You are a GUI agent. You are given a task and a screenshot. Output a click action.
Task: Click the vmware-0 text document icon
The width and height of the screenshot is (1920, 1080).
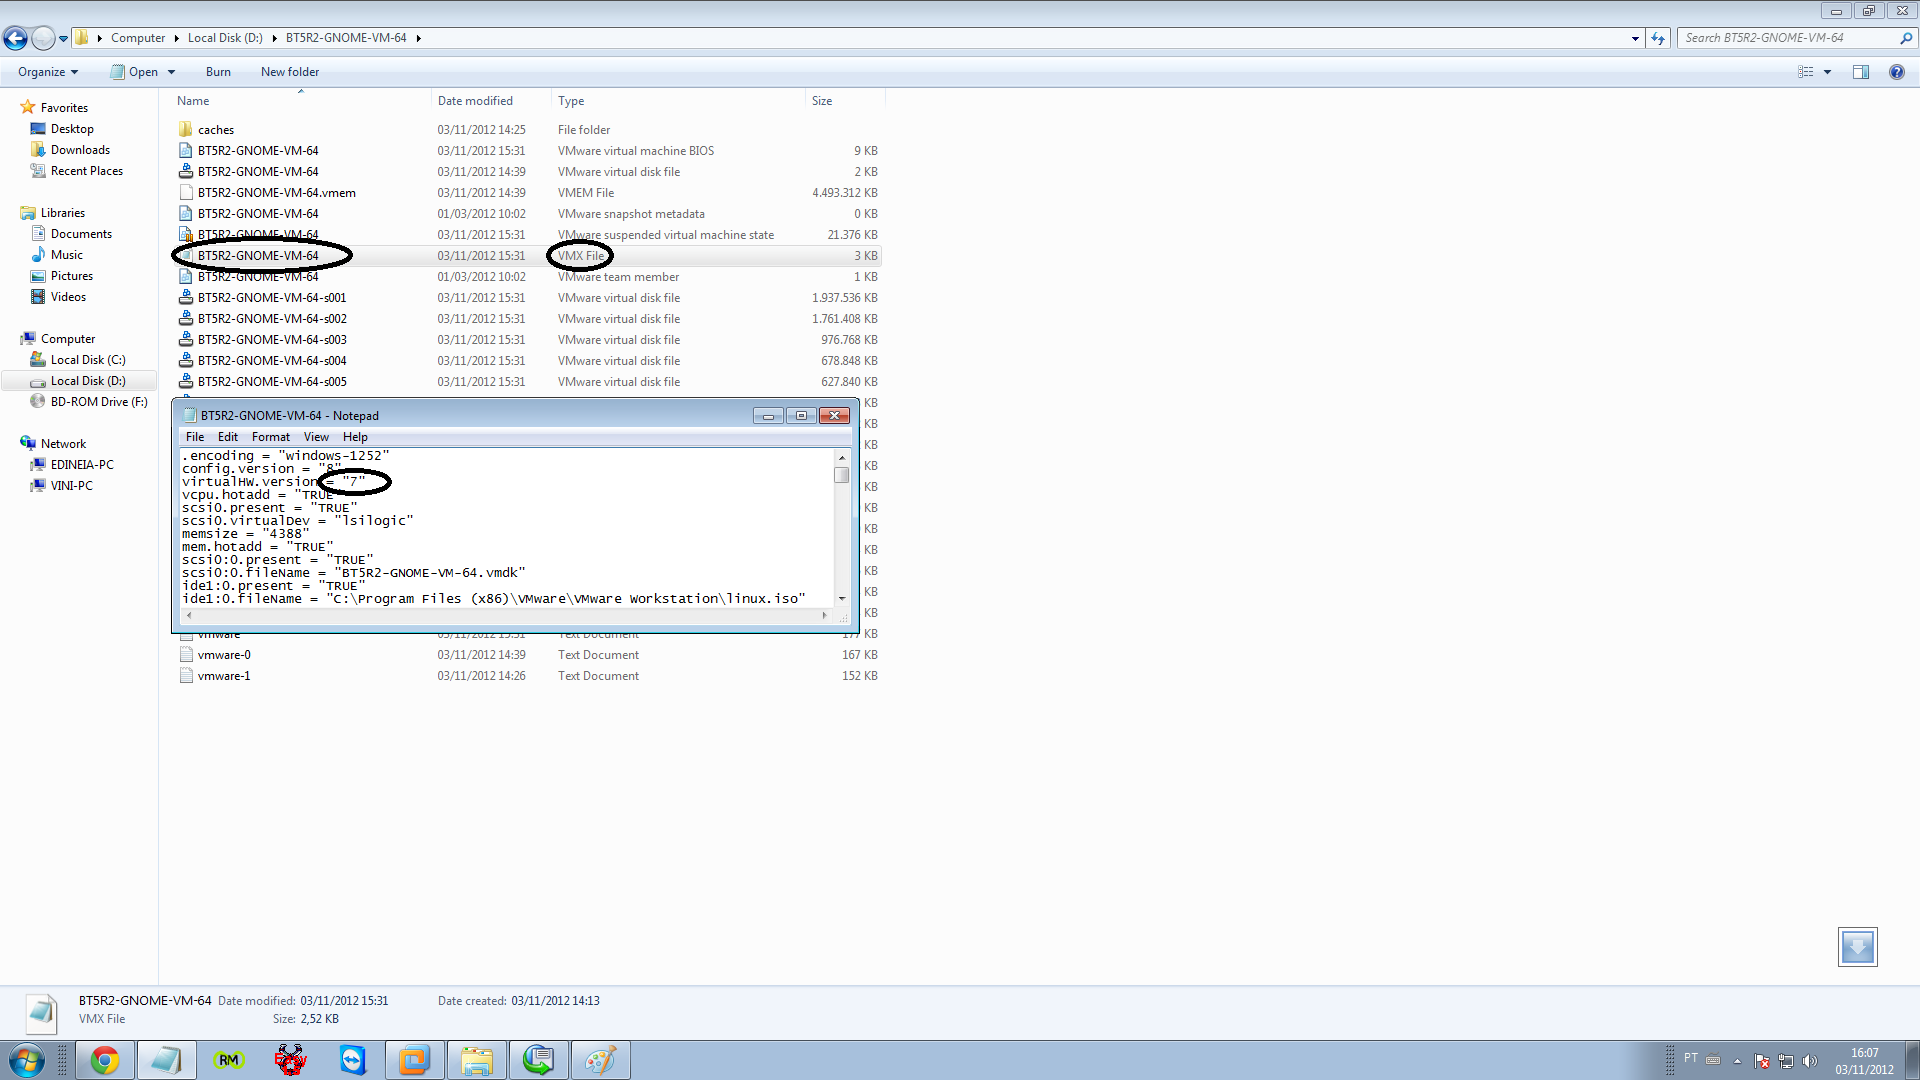point(186,655)
